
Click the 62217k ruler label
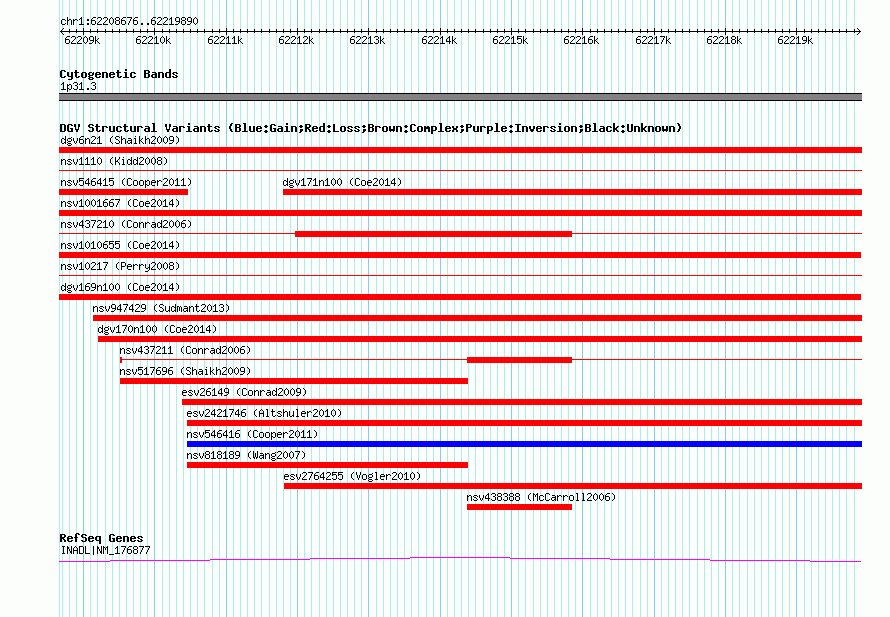[x=653, y=40]
